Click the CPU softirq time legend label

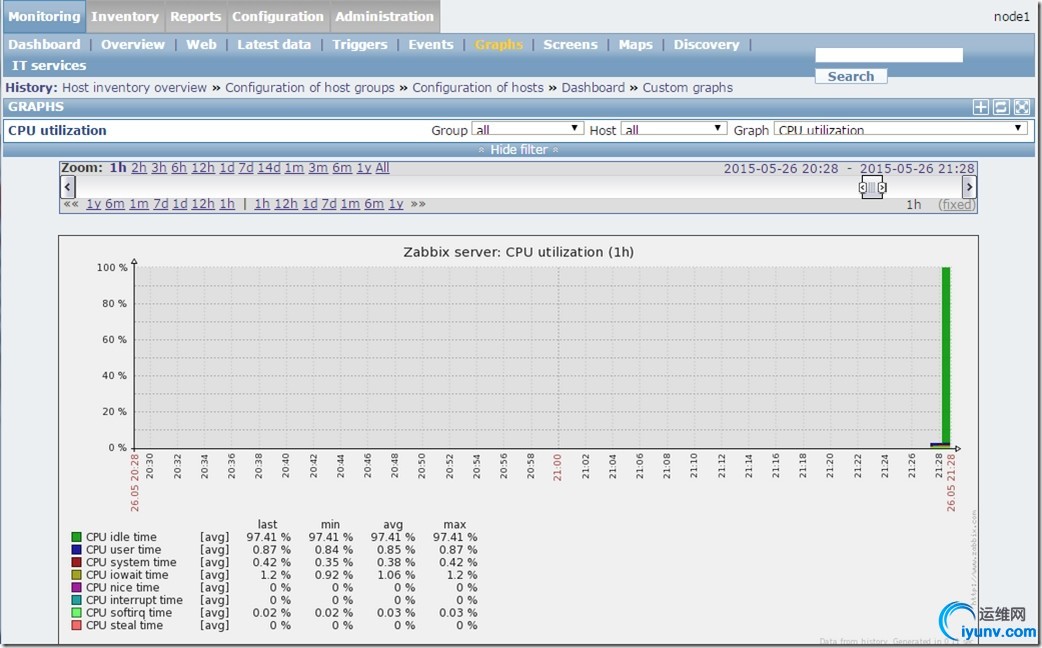pyautogui.click(x=129, y=613)
